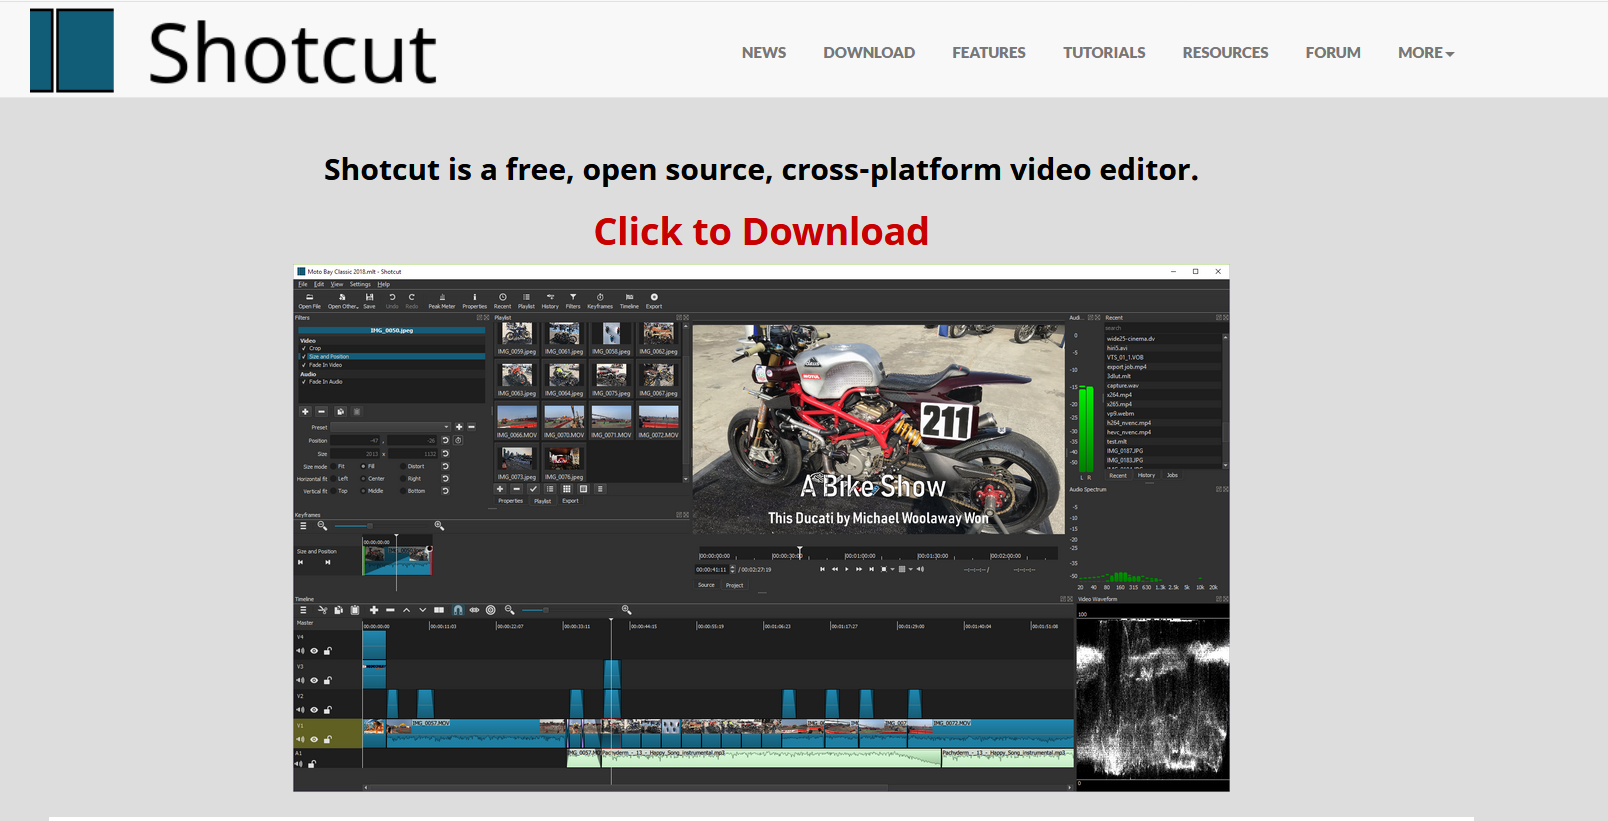Image resolution: width=1608 pixels, height=821 pixels.
Task: Open the View menu in Shotcut window
Action: (x=337, y=284)
